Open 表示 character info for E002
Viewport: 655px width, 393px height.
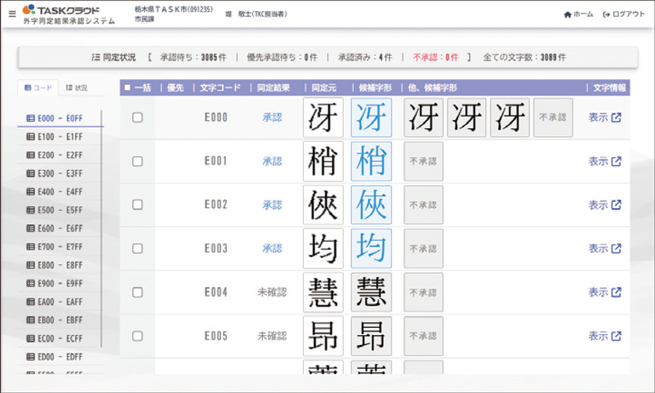(605, 205)
